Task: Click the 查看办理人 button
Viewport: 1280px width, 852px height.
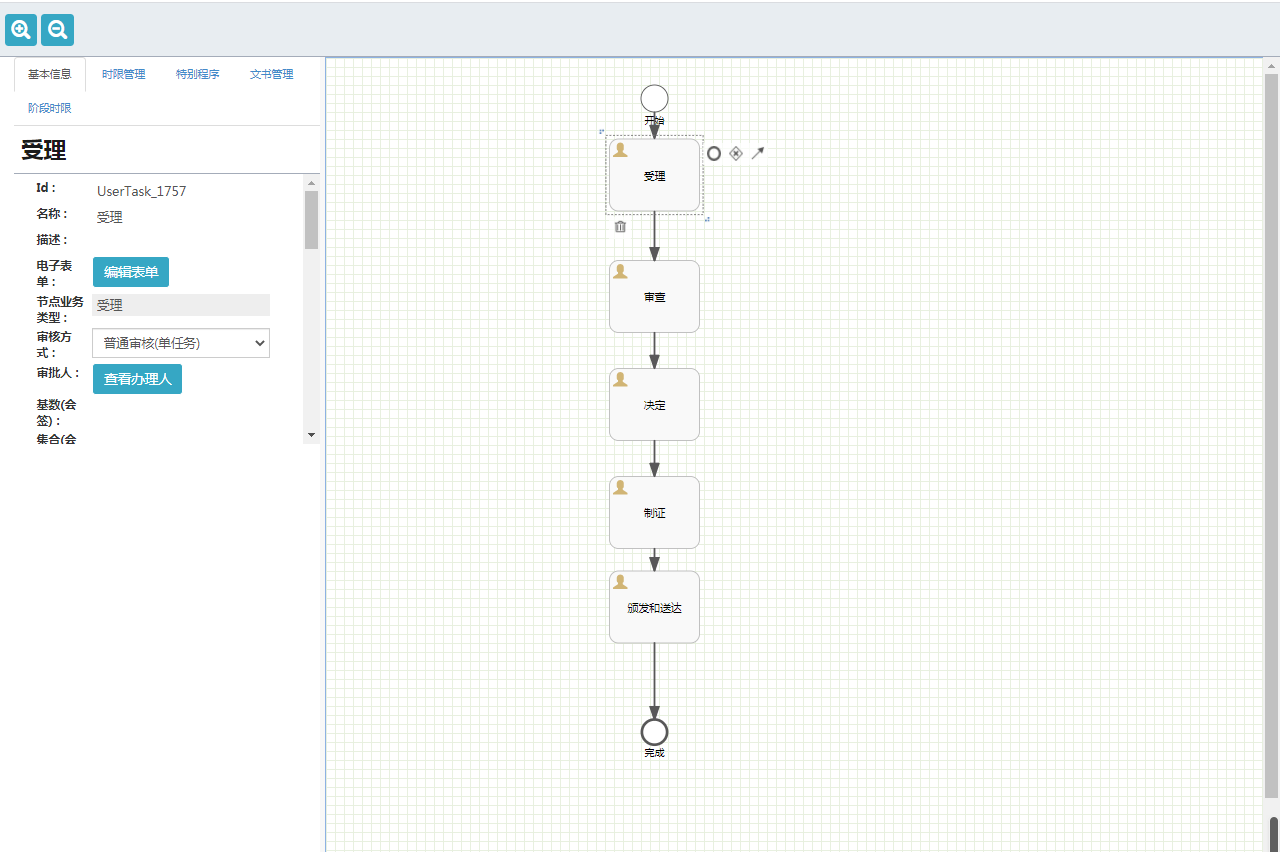Action: pyautogui.click(x=137, y=379)
